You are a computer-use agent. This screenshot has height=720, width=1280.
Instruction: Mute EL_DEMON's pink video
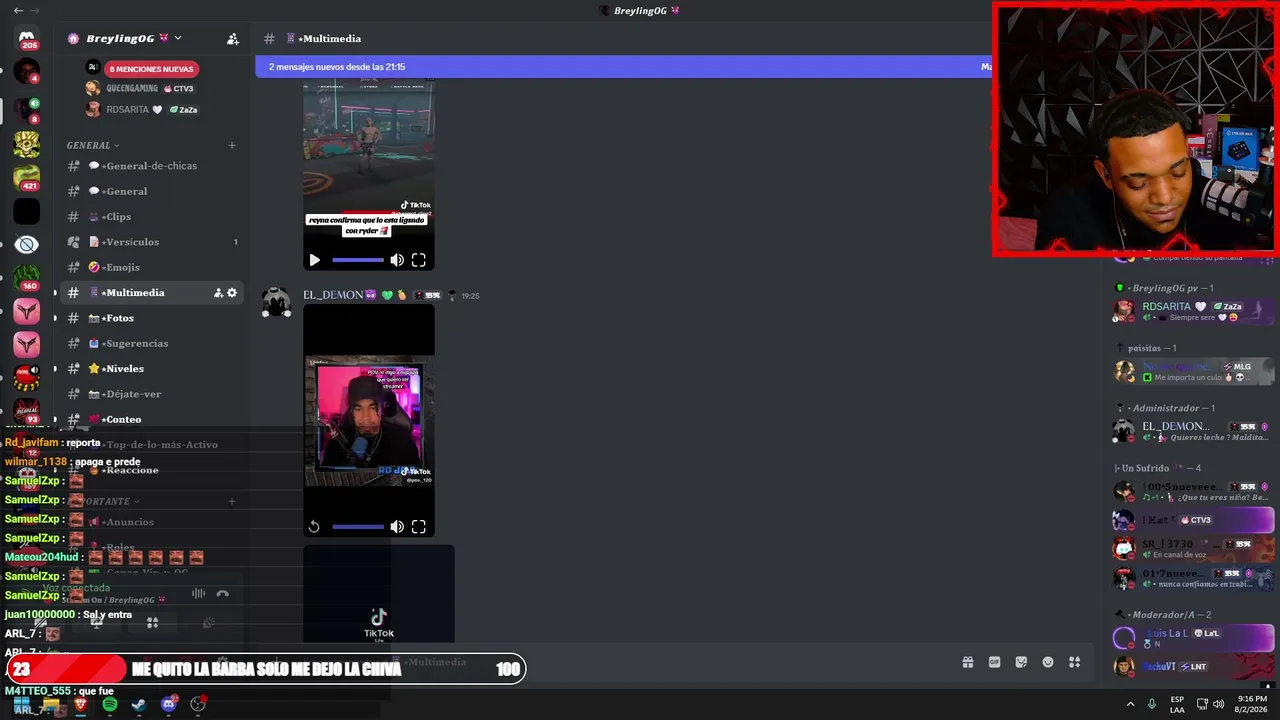397,527
